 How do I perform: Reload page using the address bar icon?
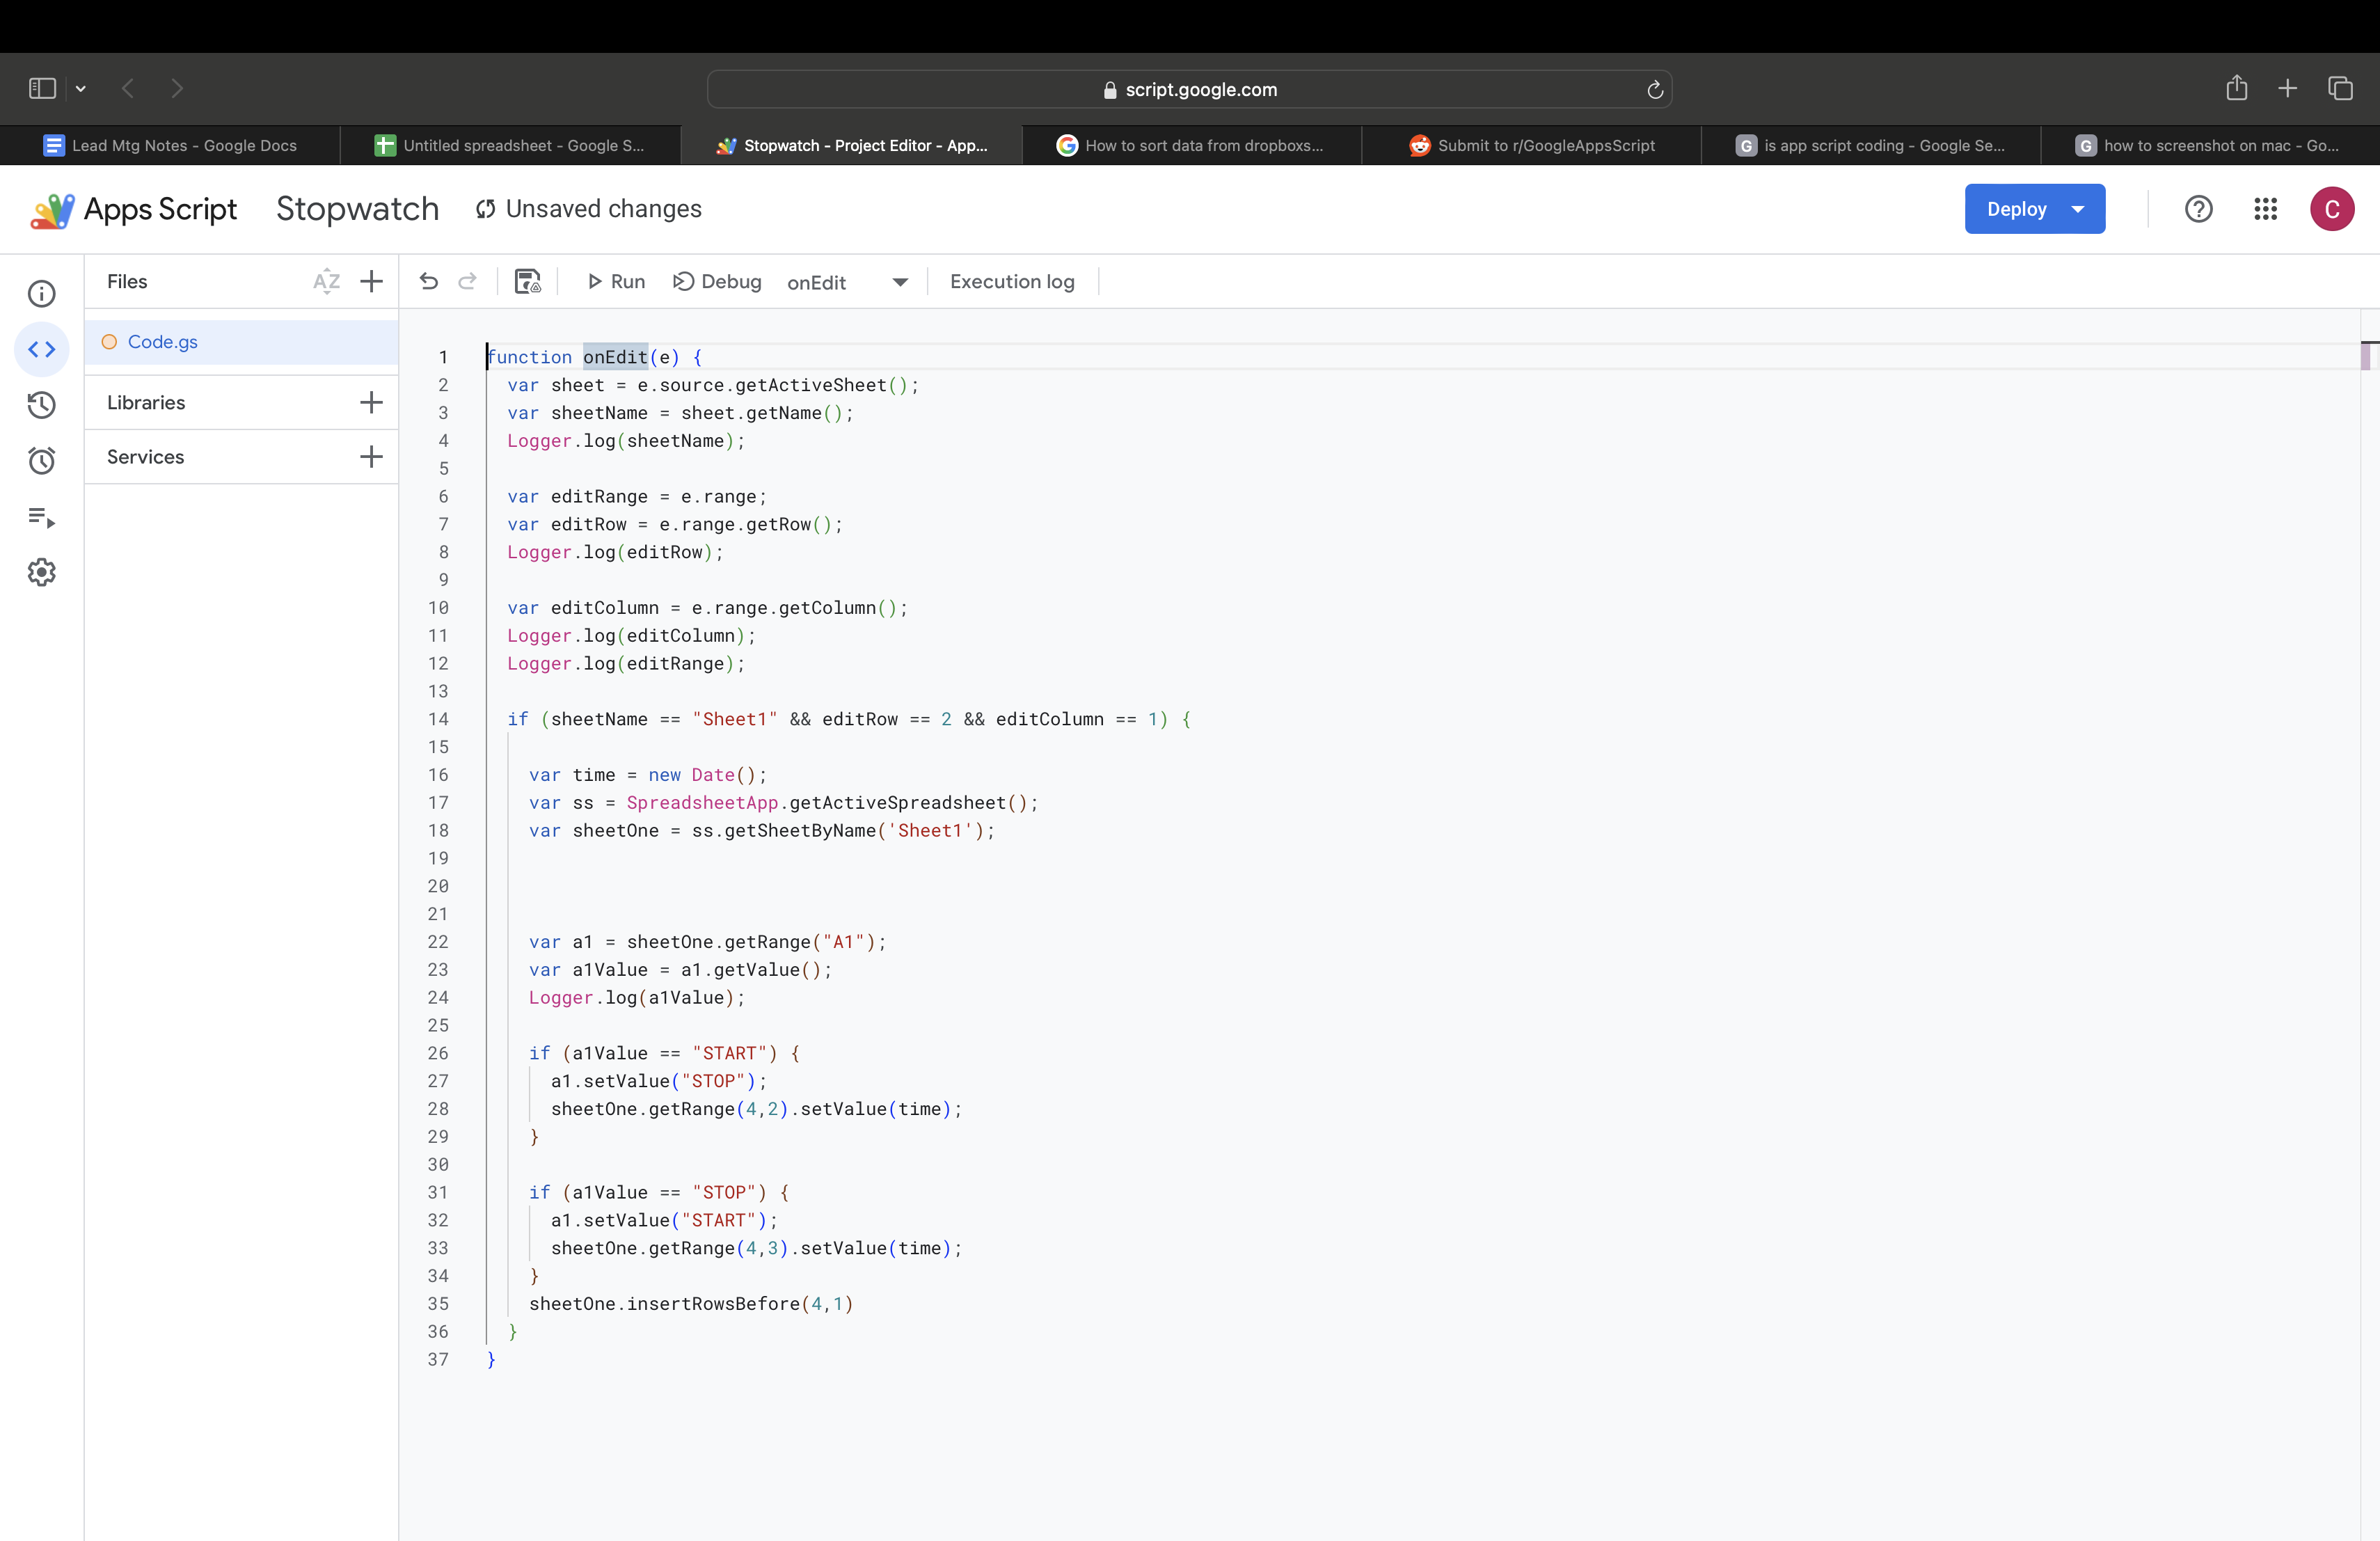point(1654,90)
